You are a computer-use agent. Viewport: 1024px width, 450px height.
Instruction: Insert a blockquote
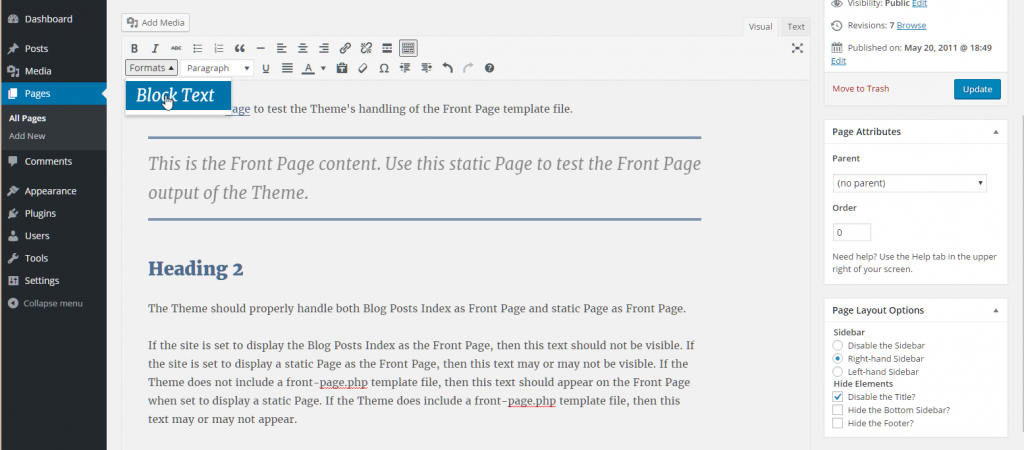[239, 48]
